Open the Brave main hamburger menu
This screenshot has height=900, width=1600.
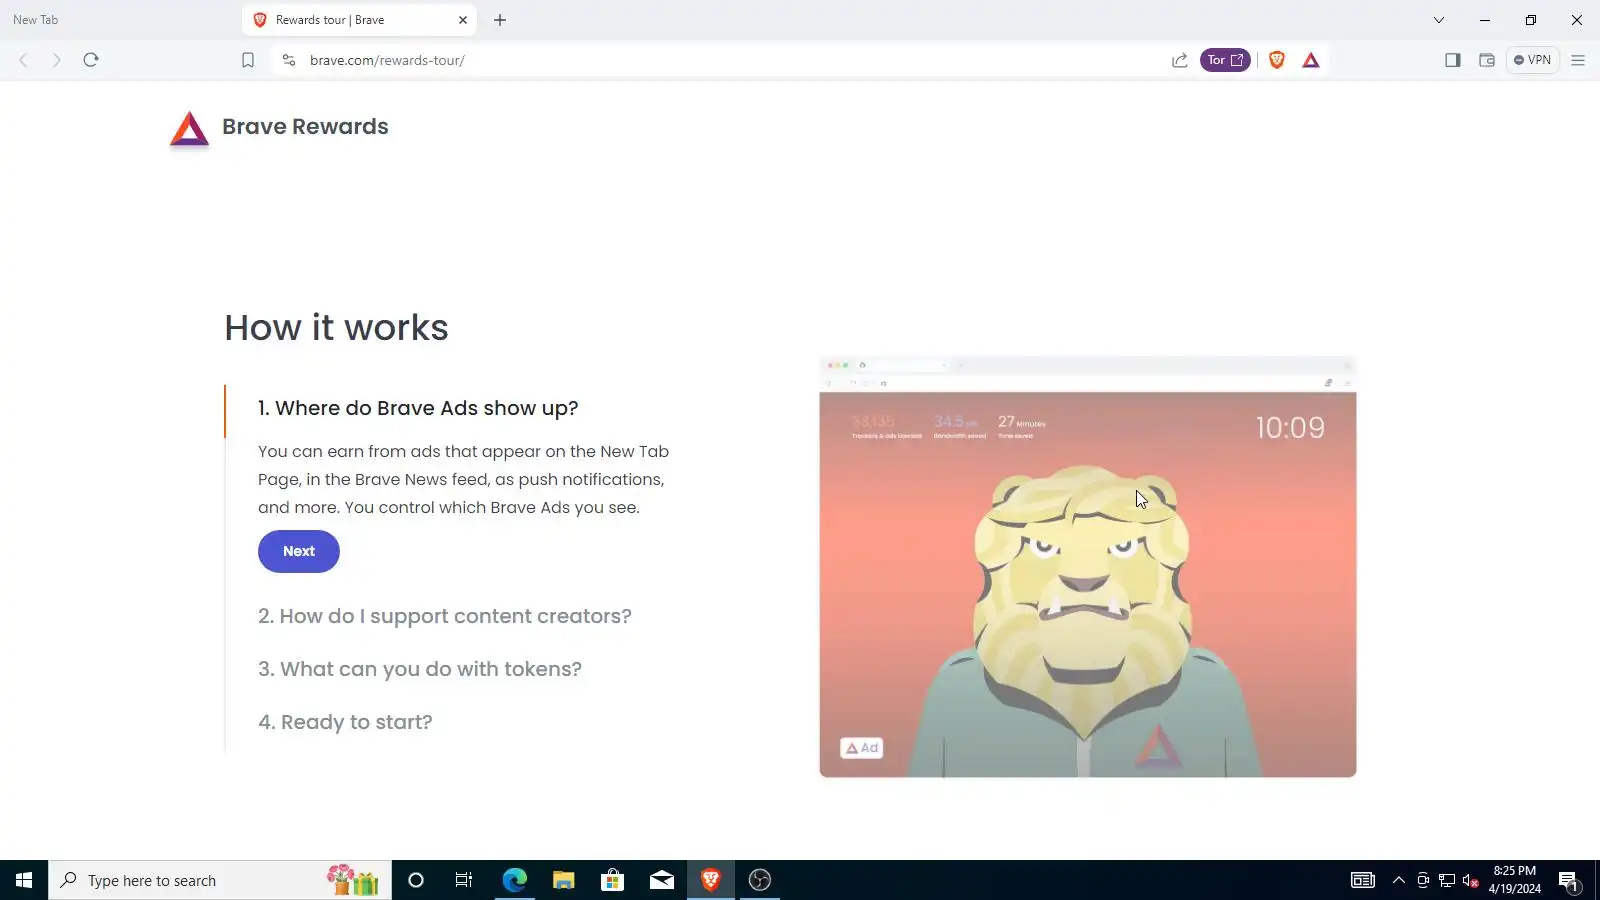coord(1578,60)
